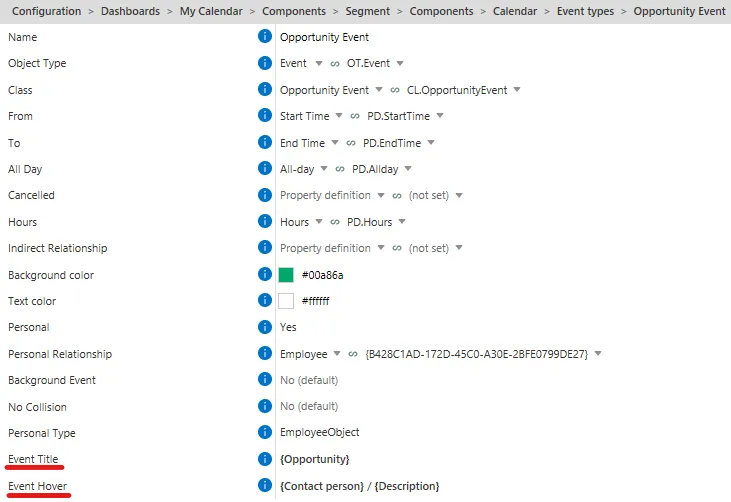Click the info icon next to Name
The image size is (731, 502).
[265, 36]
